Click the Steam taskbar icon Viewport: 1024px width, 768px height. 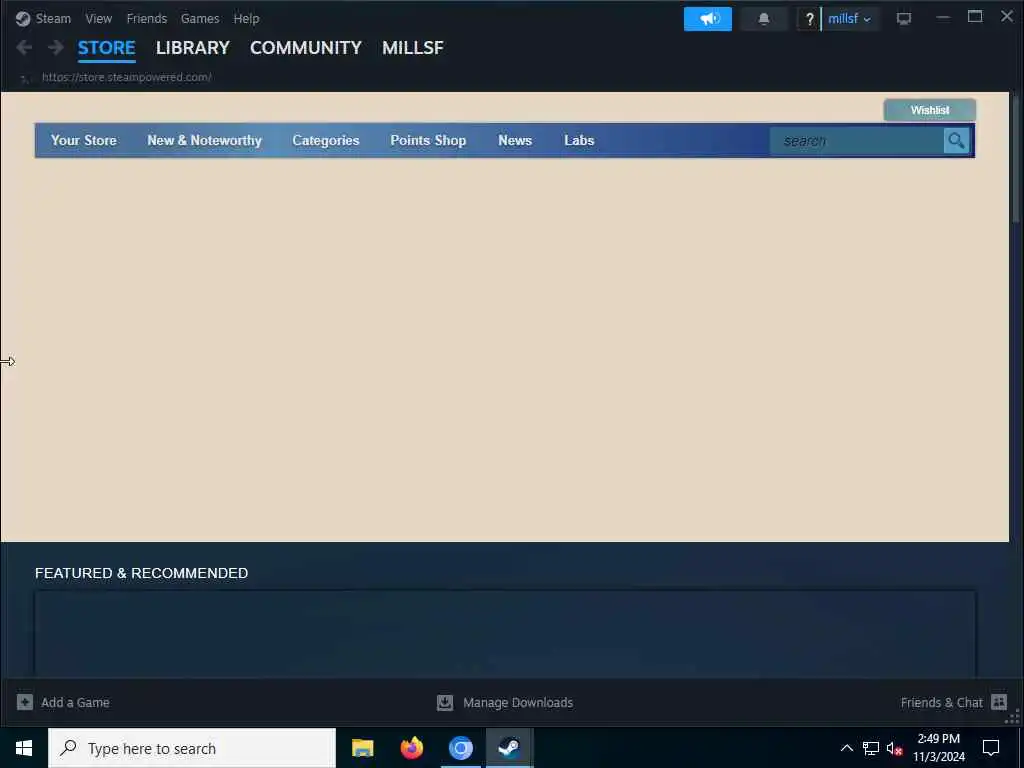509,748
